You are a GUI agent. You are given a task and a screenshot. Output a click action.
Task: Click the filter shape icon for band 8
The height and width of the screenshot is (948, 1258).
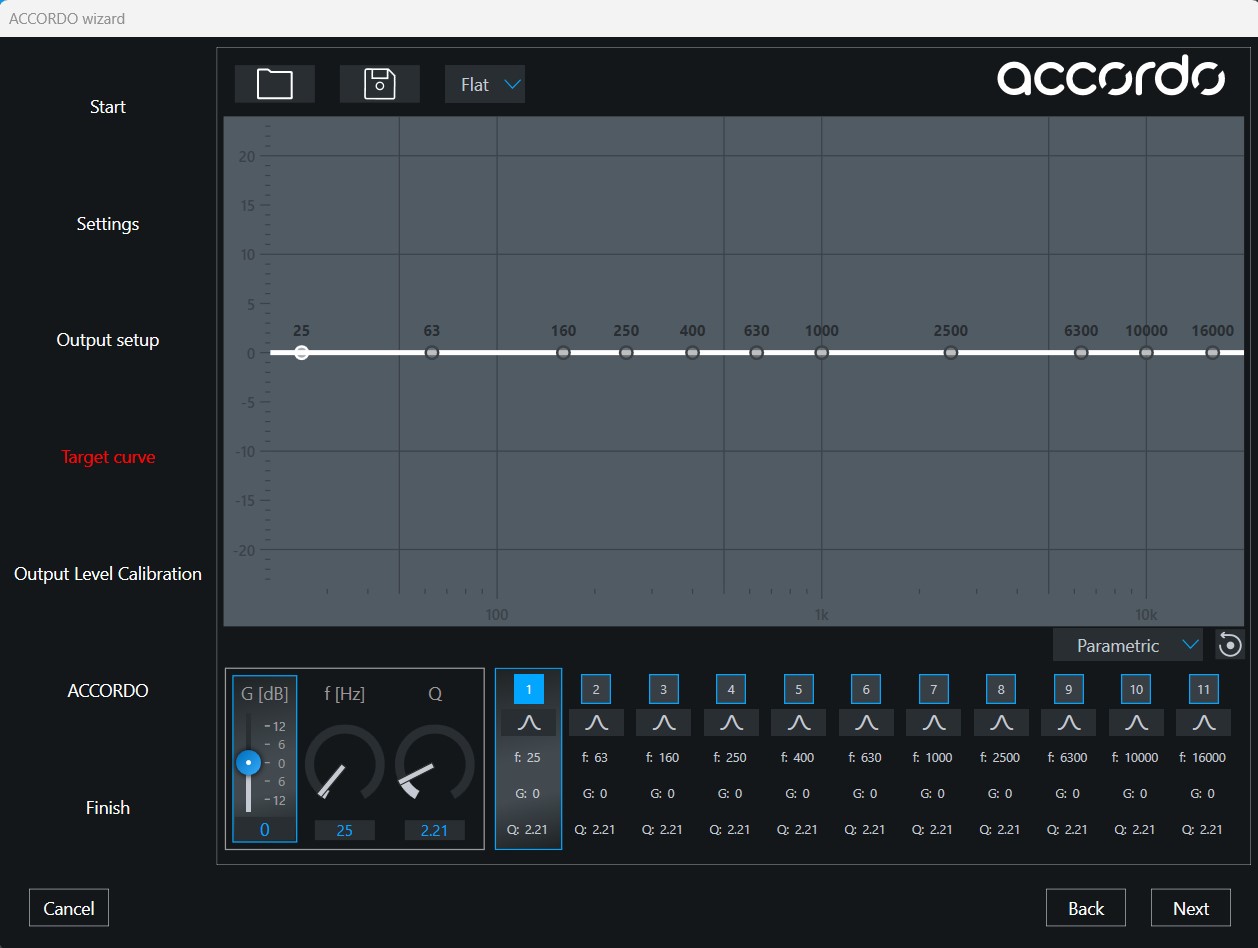[1001, 722]
